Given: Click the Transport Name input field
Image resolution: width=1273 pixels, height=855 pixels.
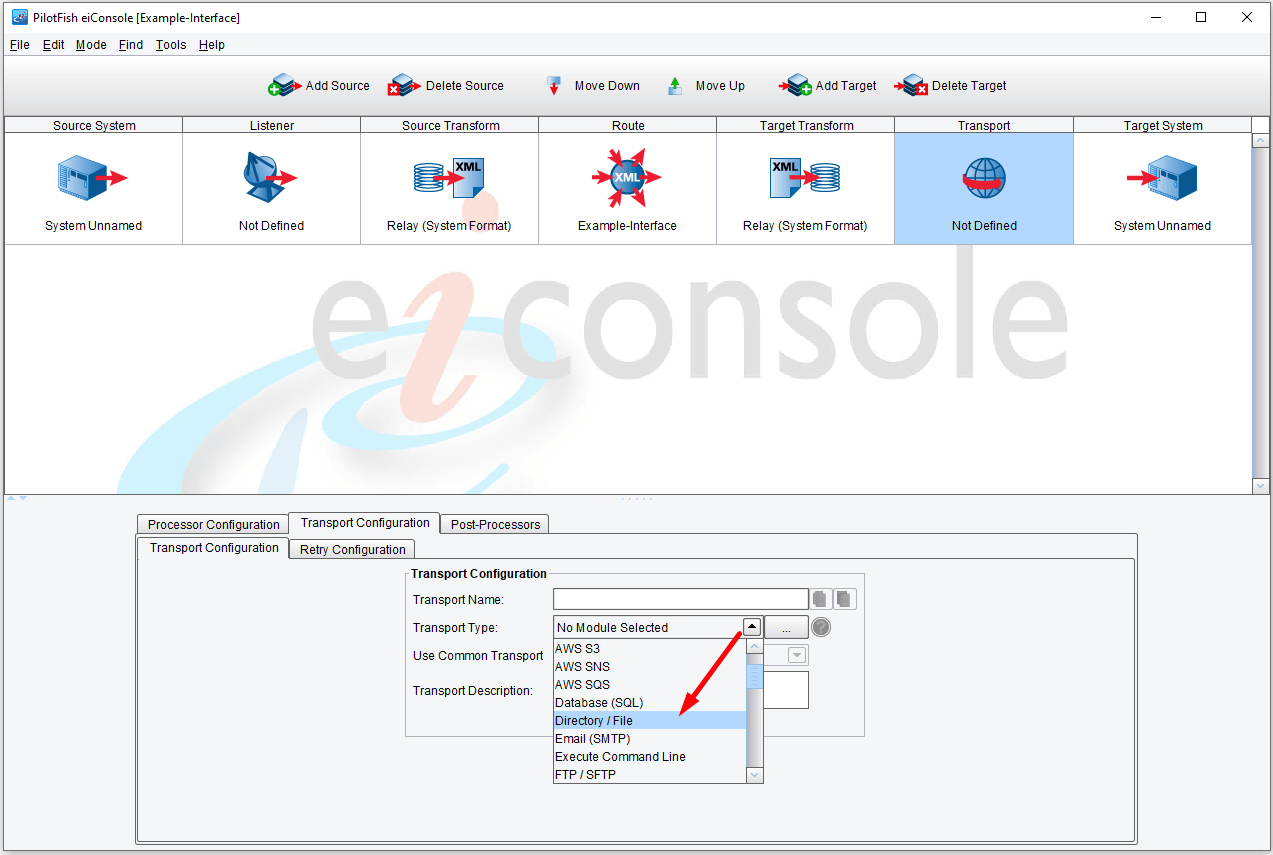Looking at the screenshot, I should 681,599.
